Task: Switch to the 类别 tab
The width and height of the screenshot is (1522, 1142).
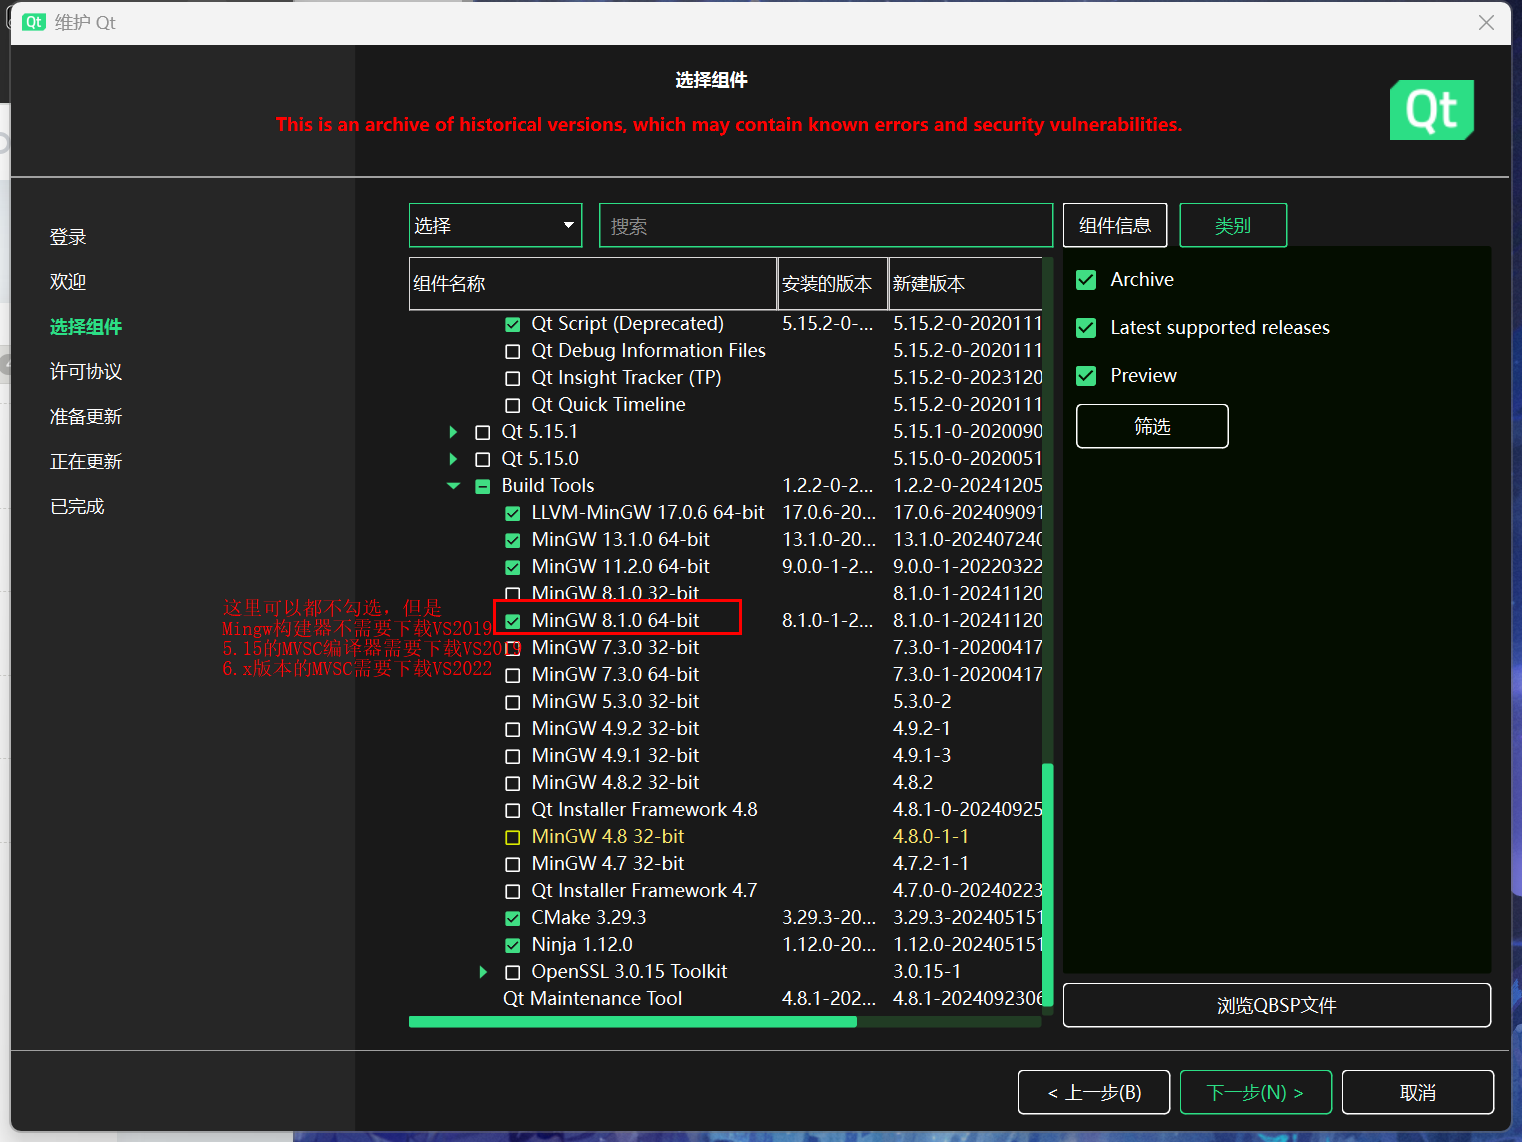Action: click(1232, 225)
